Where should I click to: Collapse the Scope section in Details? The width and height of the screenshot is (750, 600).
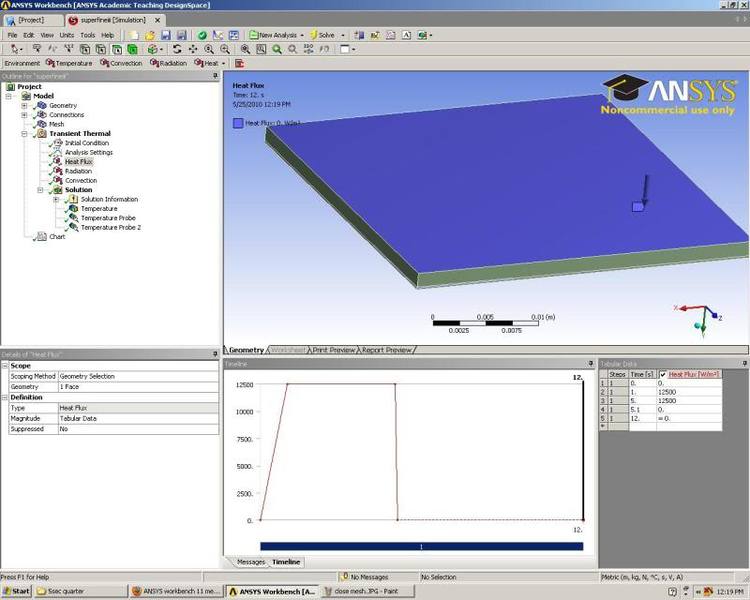[x=5, y=366]
